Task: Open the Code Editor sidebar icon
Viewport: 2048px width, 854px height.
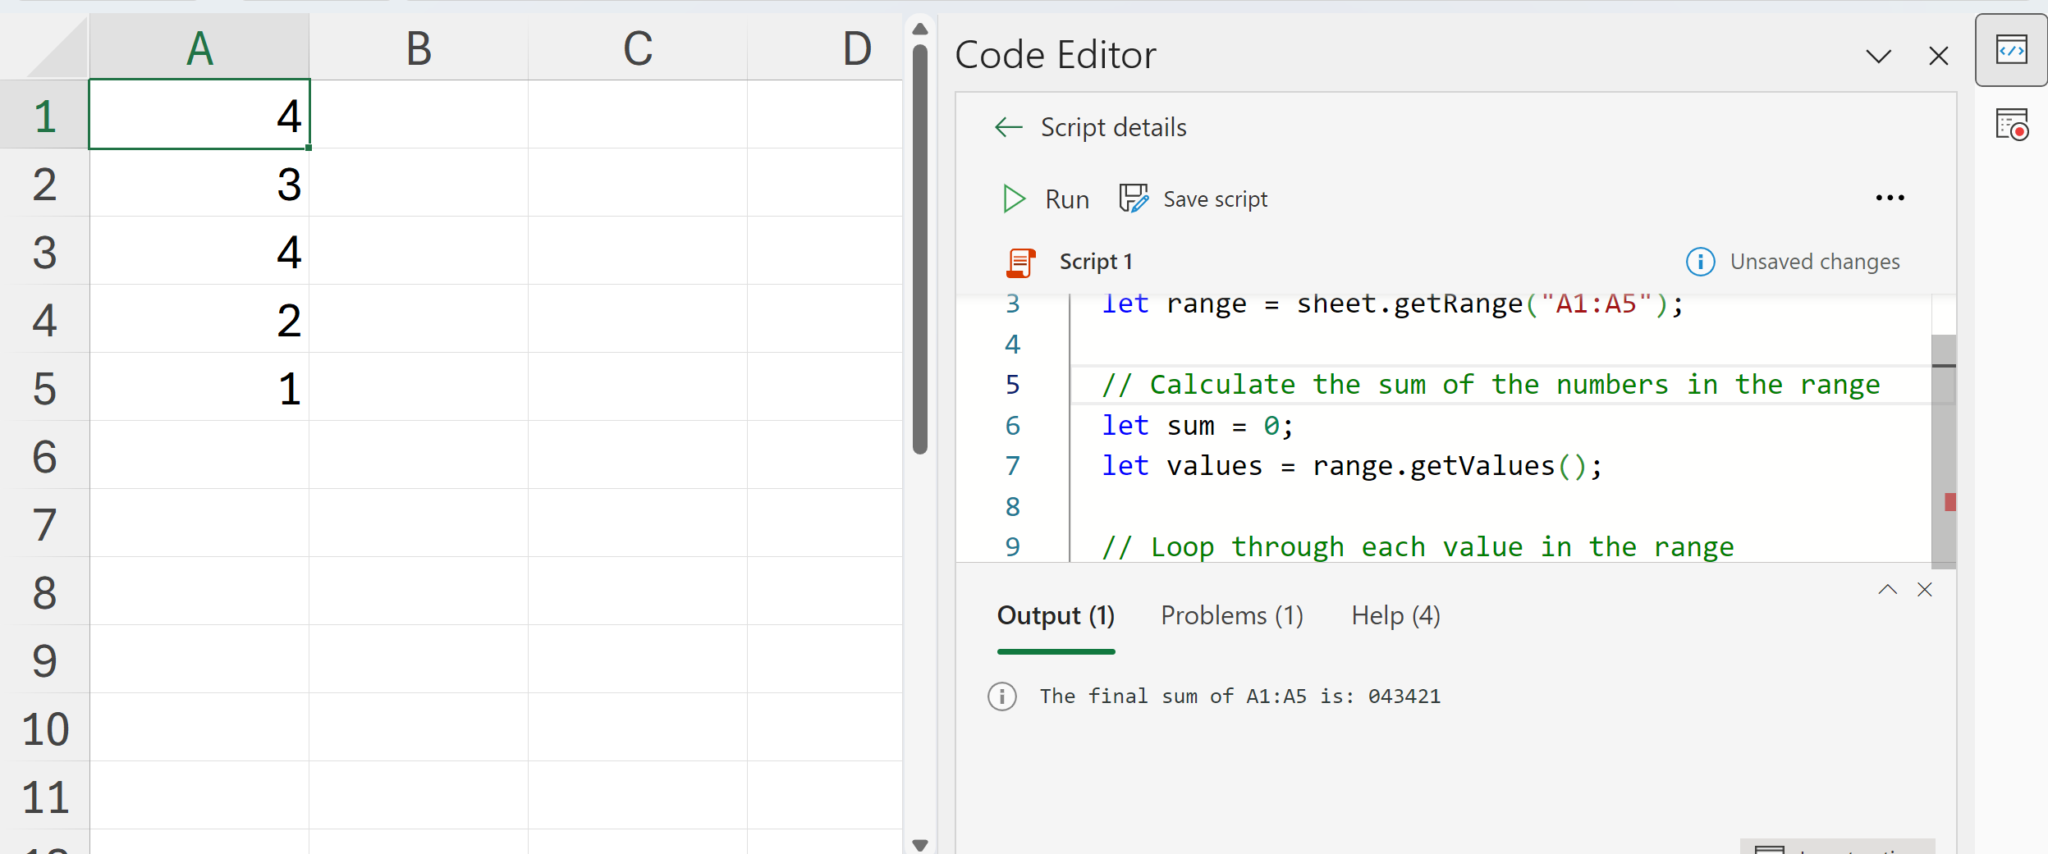Action: pyautogui.click(x=2011, y=50)
